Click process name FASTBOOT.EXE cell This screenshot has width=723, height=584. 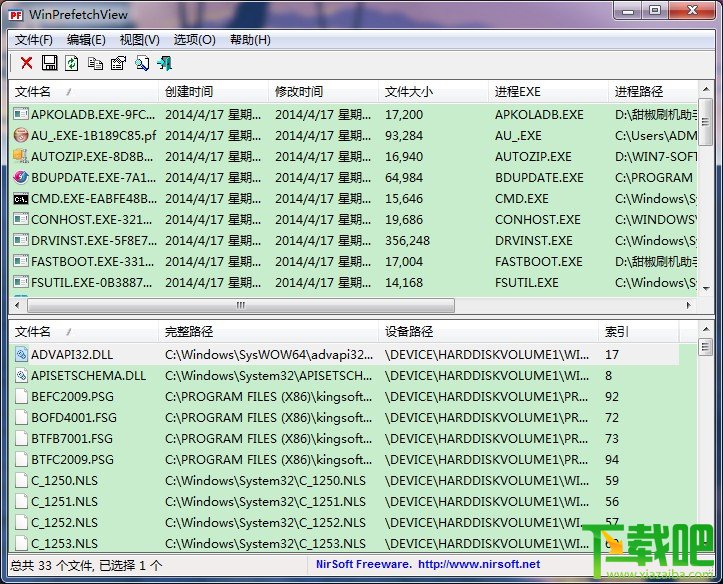[x=539, y=261]
